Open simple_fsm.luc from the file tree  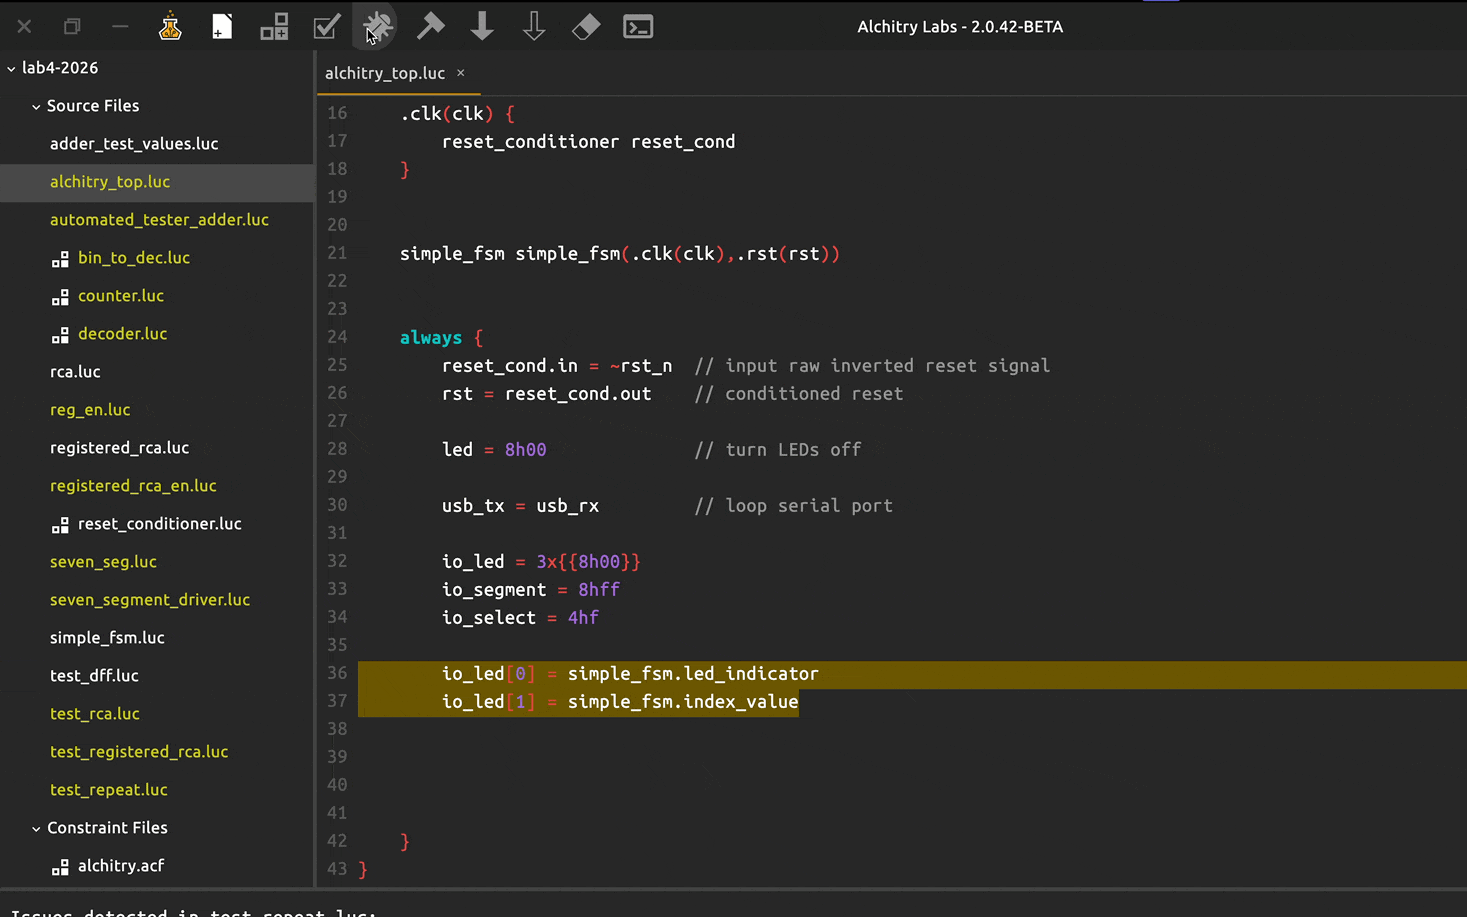coord(107,638)
